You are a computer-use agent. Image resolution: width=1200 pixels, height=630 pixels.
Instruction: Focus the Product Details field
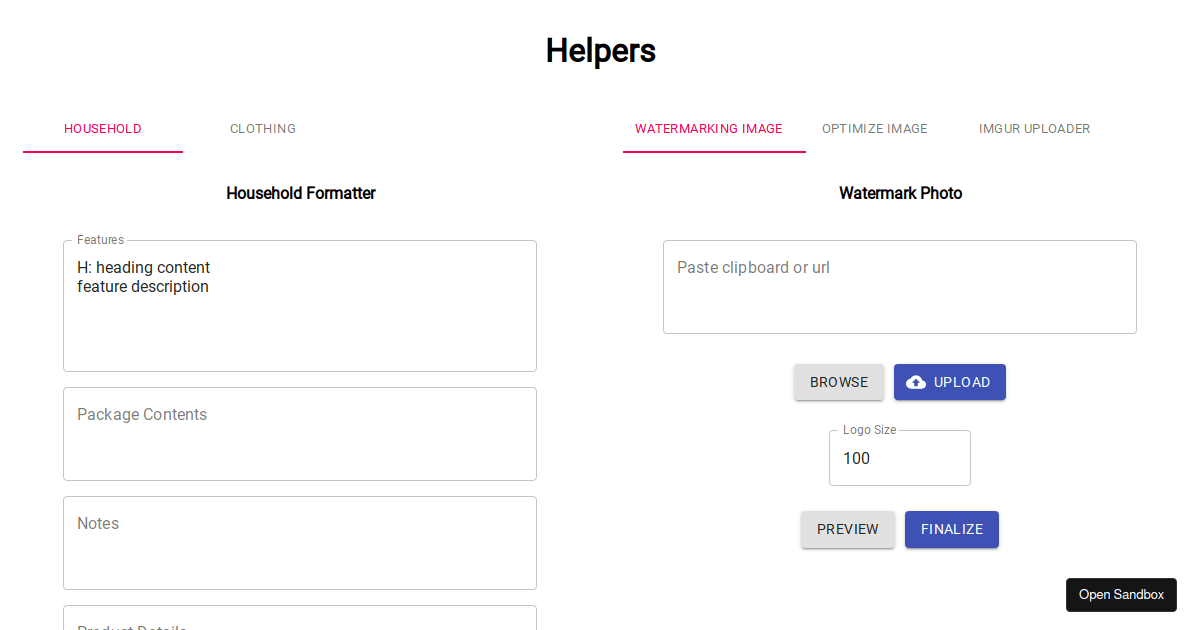click(300, 622)
